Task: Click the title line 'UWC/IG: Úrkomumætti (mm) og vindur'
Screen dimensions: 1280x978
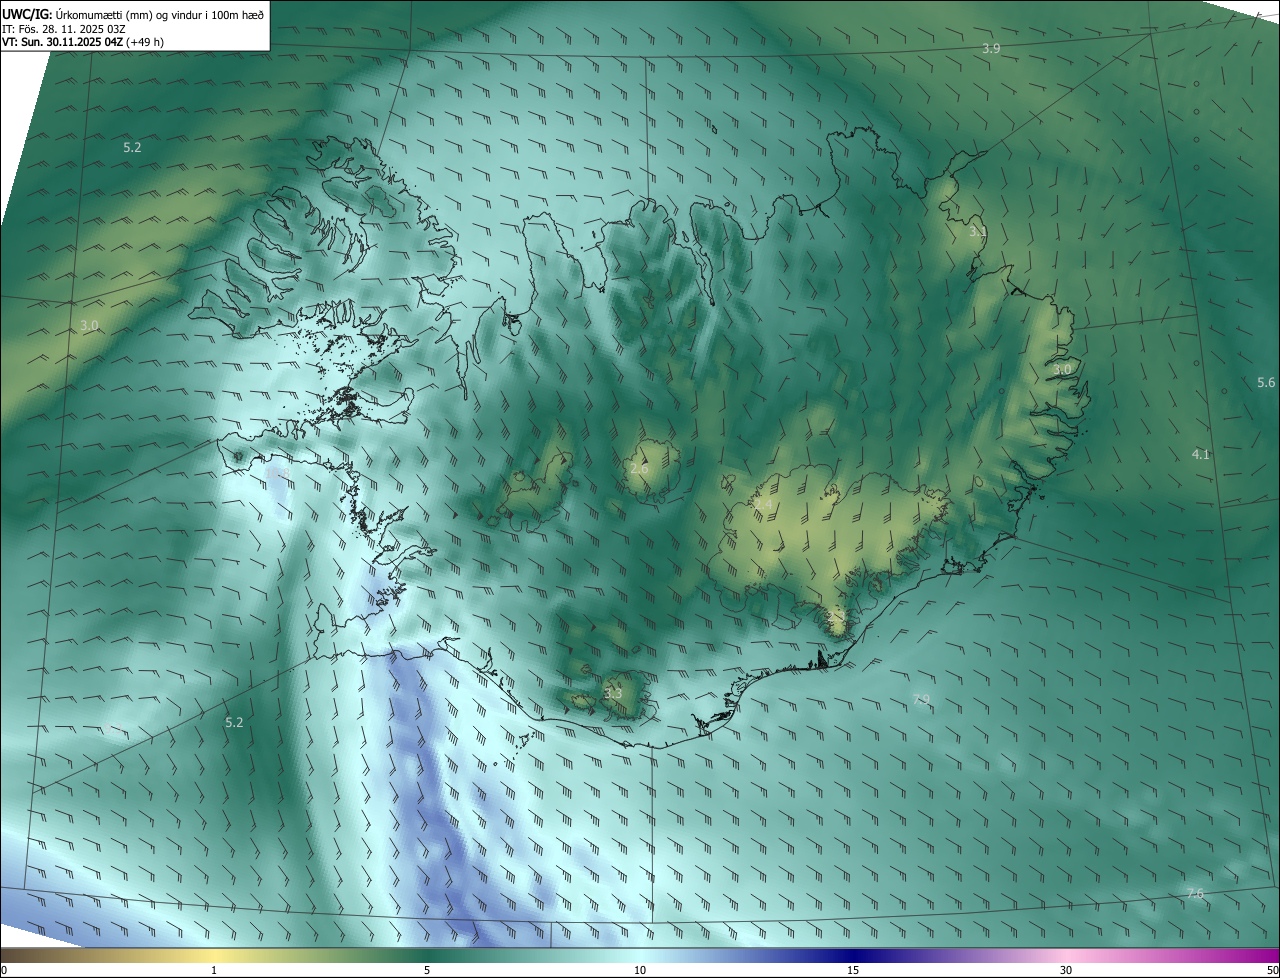Action: 132,13
